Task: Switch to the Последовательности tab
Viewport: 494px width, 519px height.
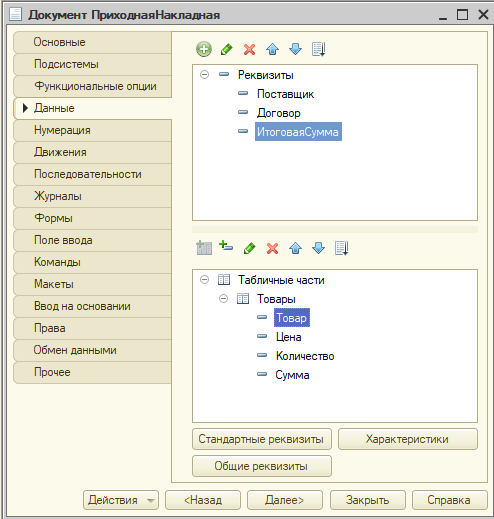Action: coord(92,174)
